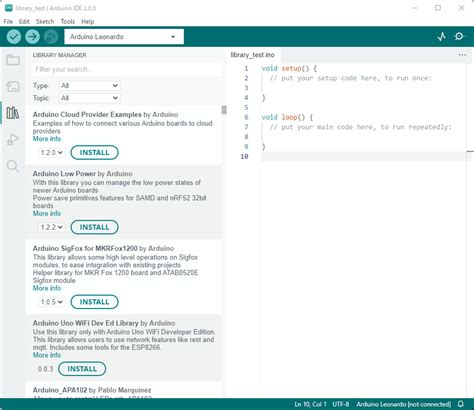Click the 0.0.3 version label
The height and width of the screenshot is (410, 474).
[x=45, y=369]
